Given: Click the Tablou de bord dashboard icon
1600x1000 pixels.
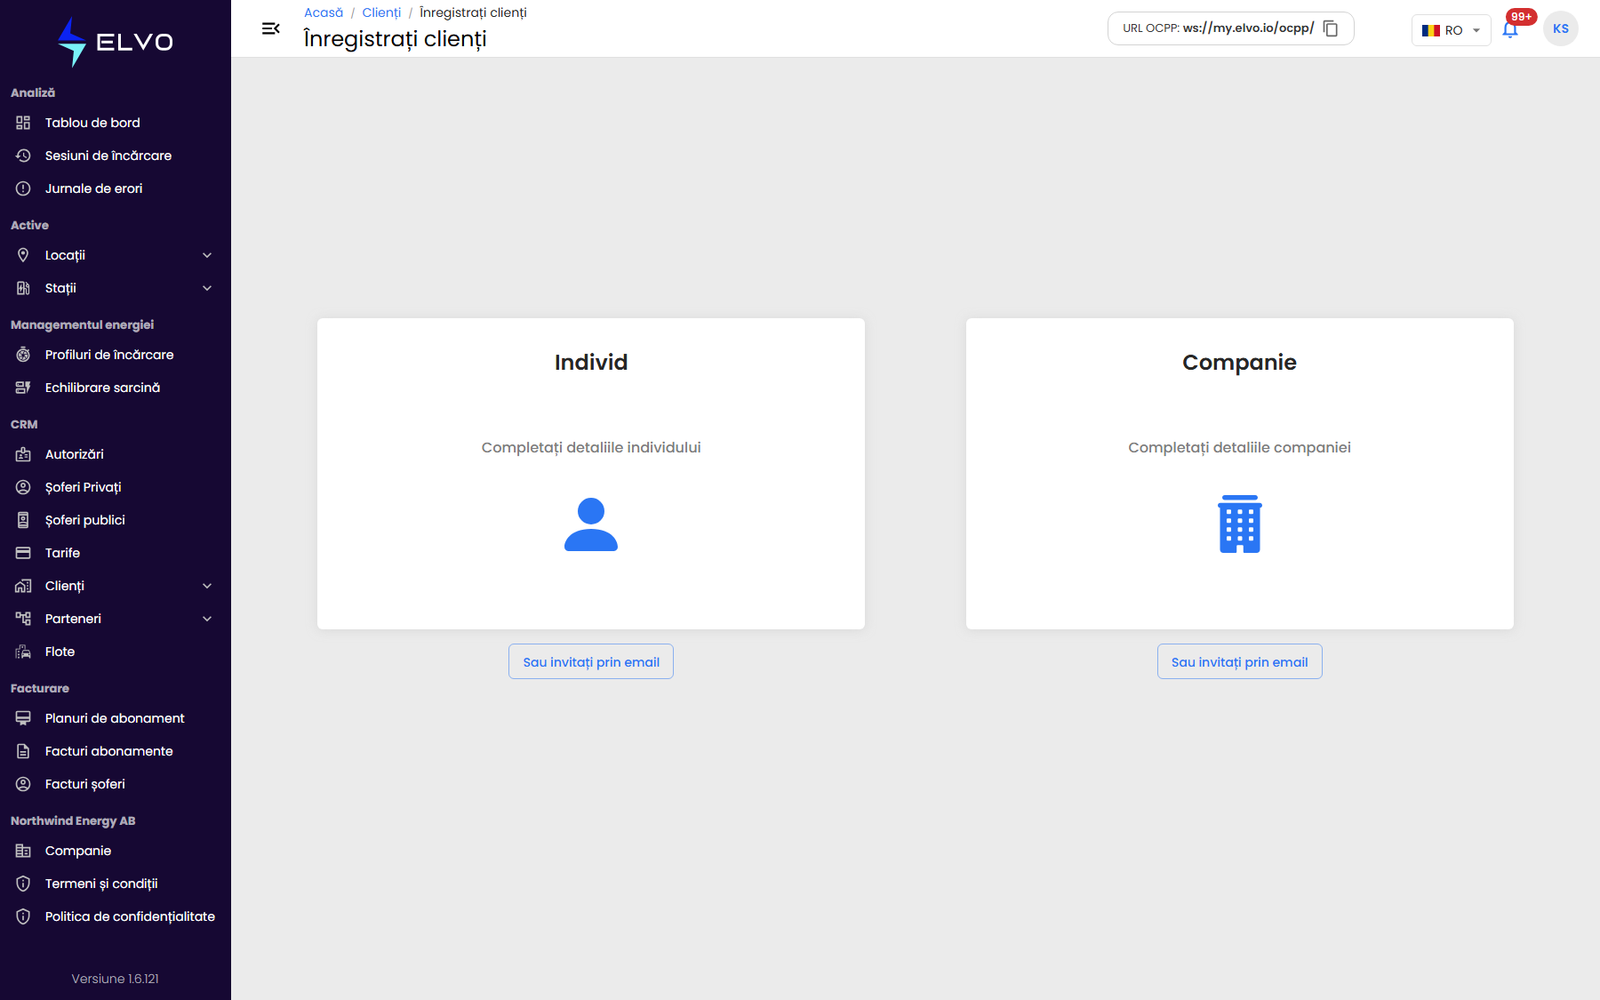Looking at the screenshot, I should click(x=23, y=123).
